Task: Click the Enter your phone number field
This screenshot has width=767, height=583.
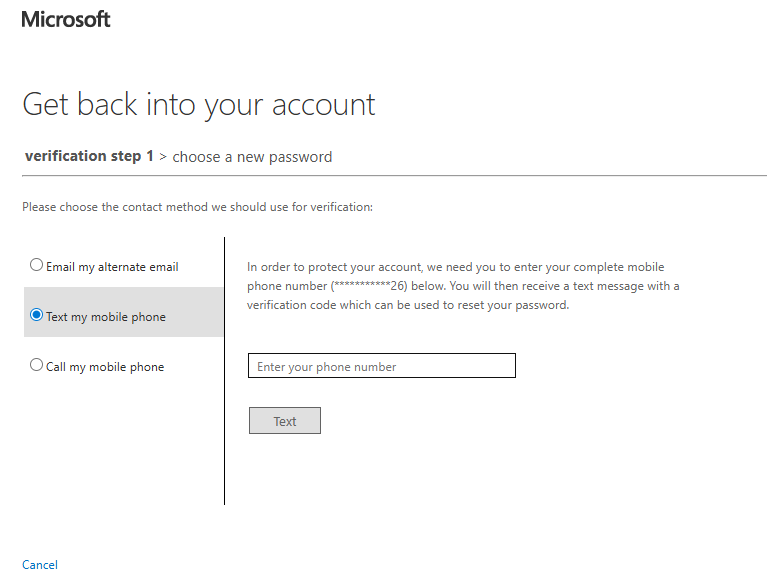Action: pos(382,366)
